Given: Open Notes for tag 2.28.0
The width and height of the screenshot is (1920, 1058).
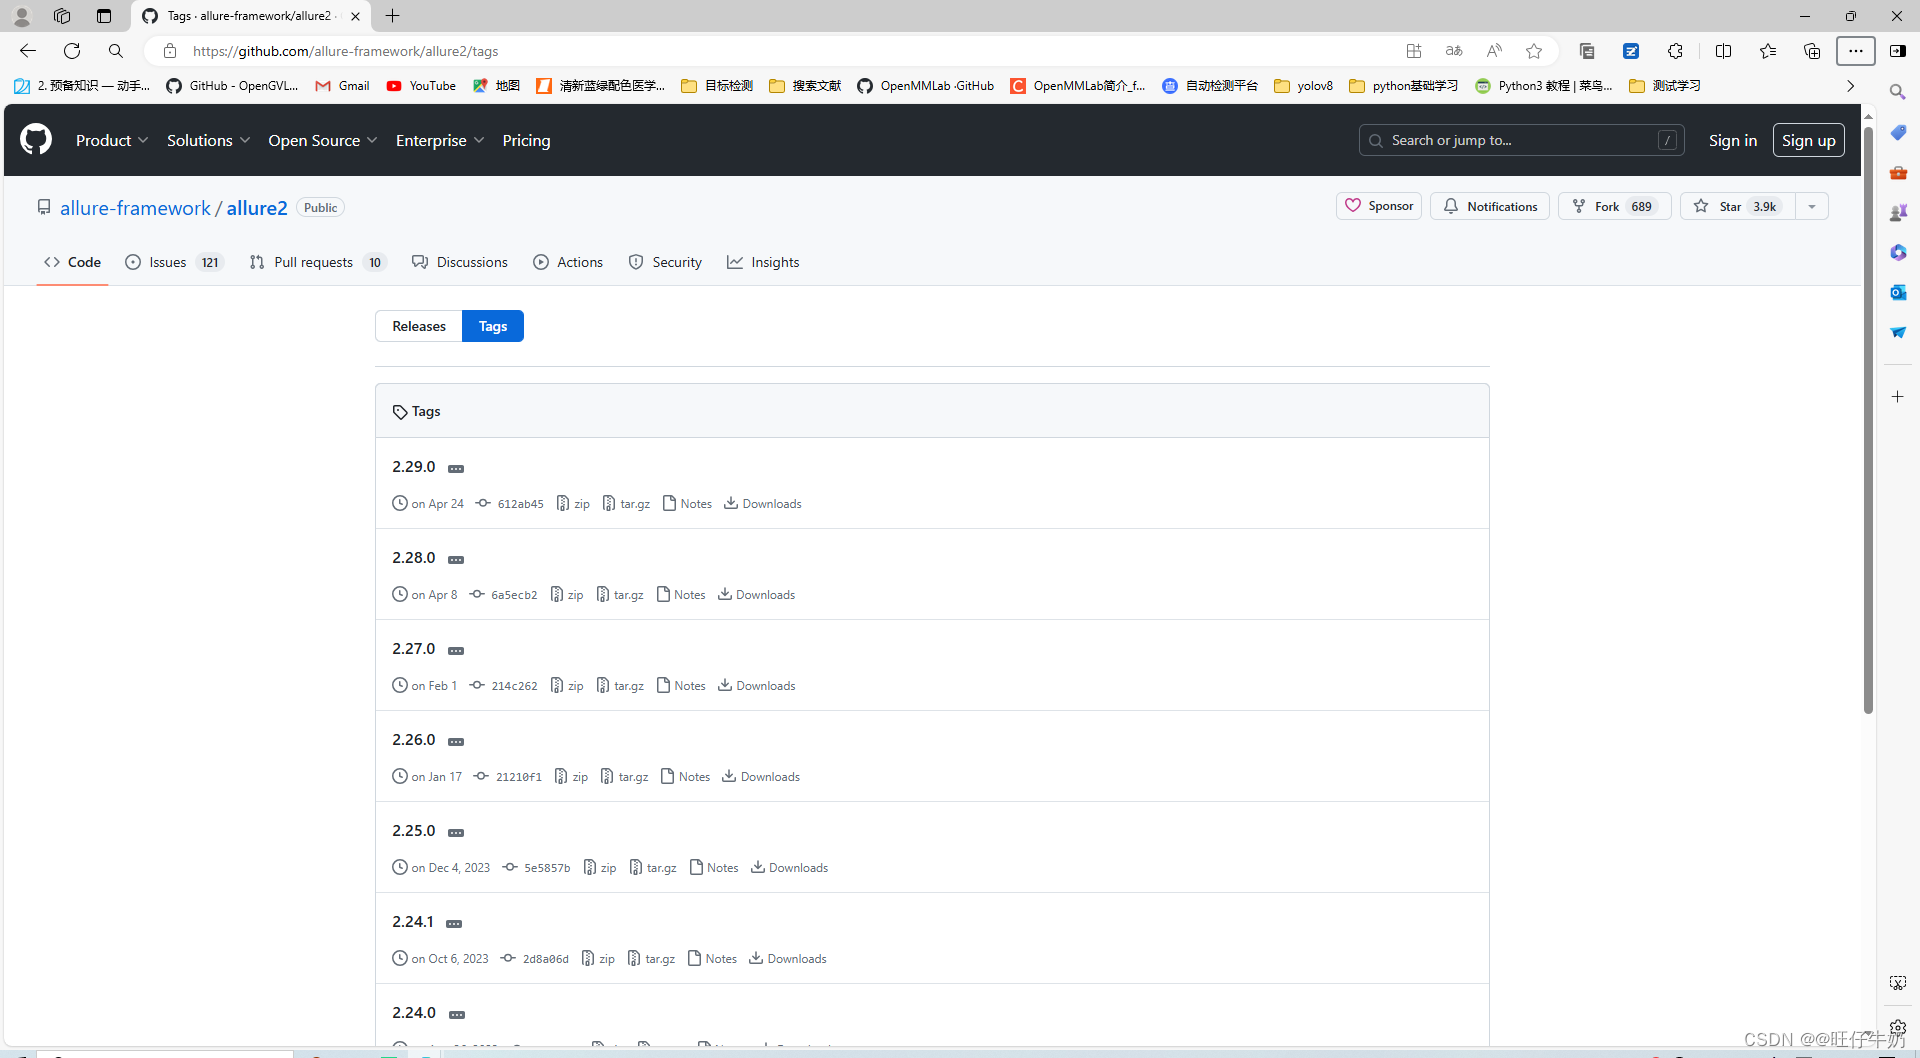Looking at the screenshot, I should (681, 595).
